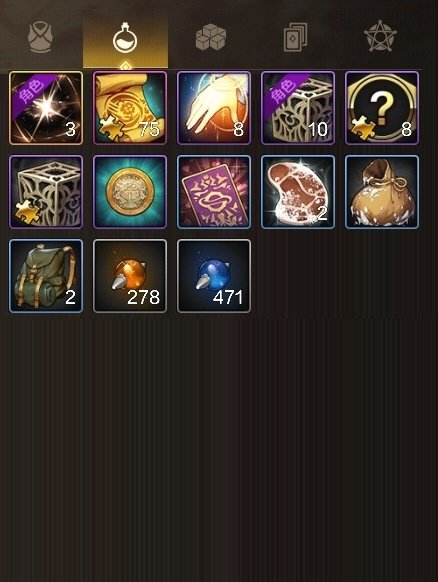The width and height of the screenshot is (438, 582).
Task: Click the empty slot after blue orb
Action: pyautogui.click(x=298, y=276)
